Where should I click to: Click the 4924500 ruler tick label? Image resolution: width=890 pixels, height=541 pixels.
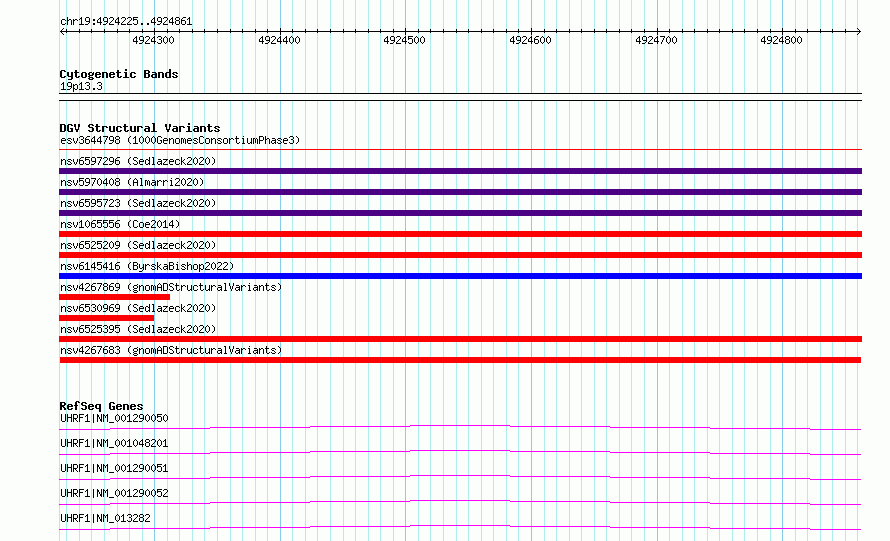[404, 40]
